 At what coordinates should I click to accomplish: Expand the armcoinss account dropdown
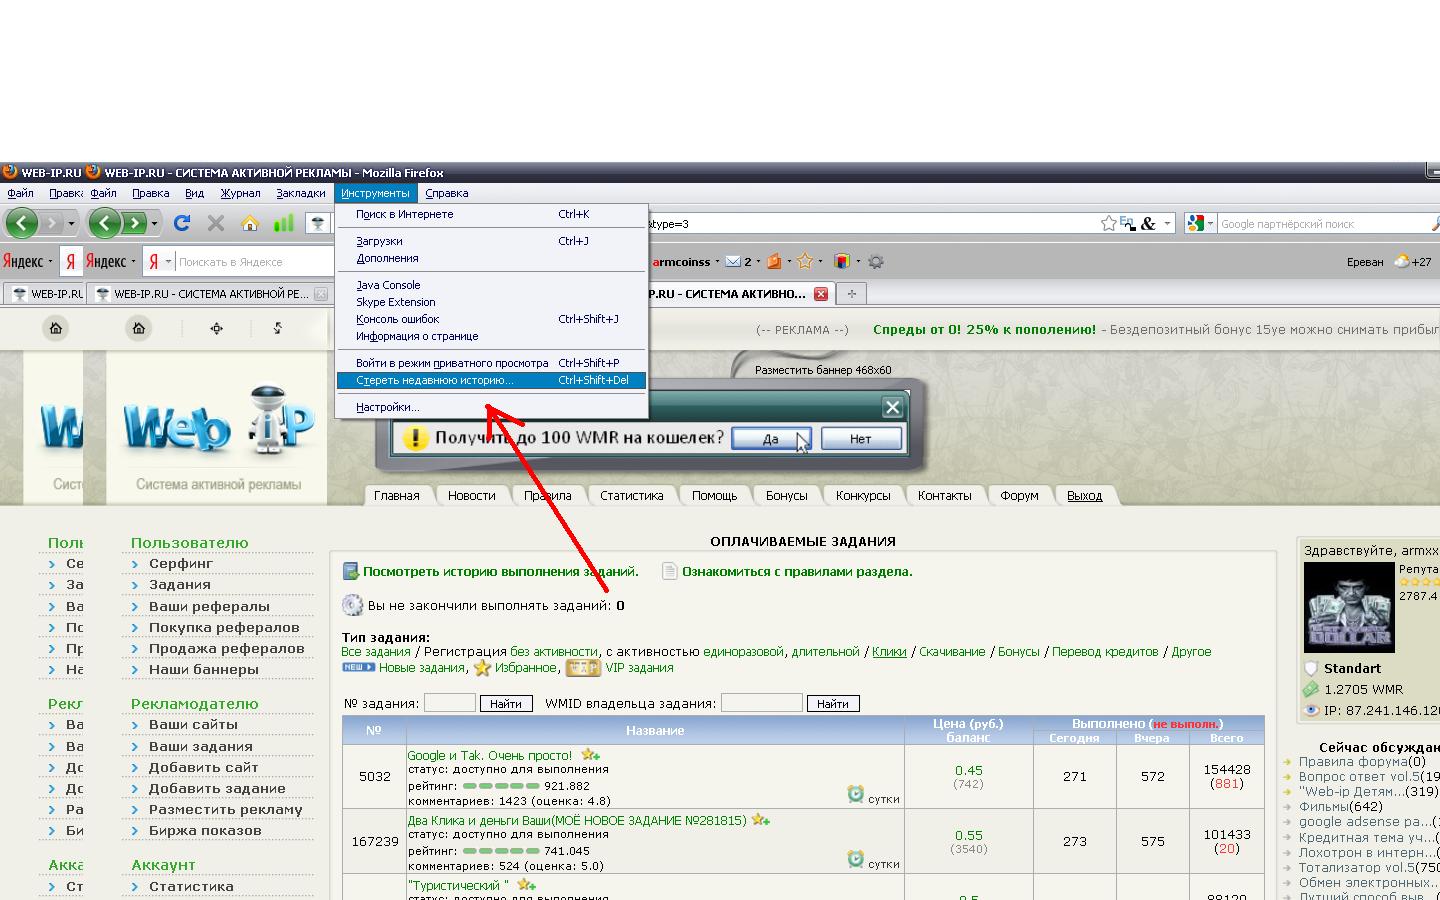[x=718, y=262]
